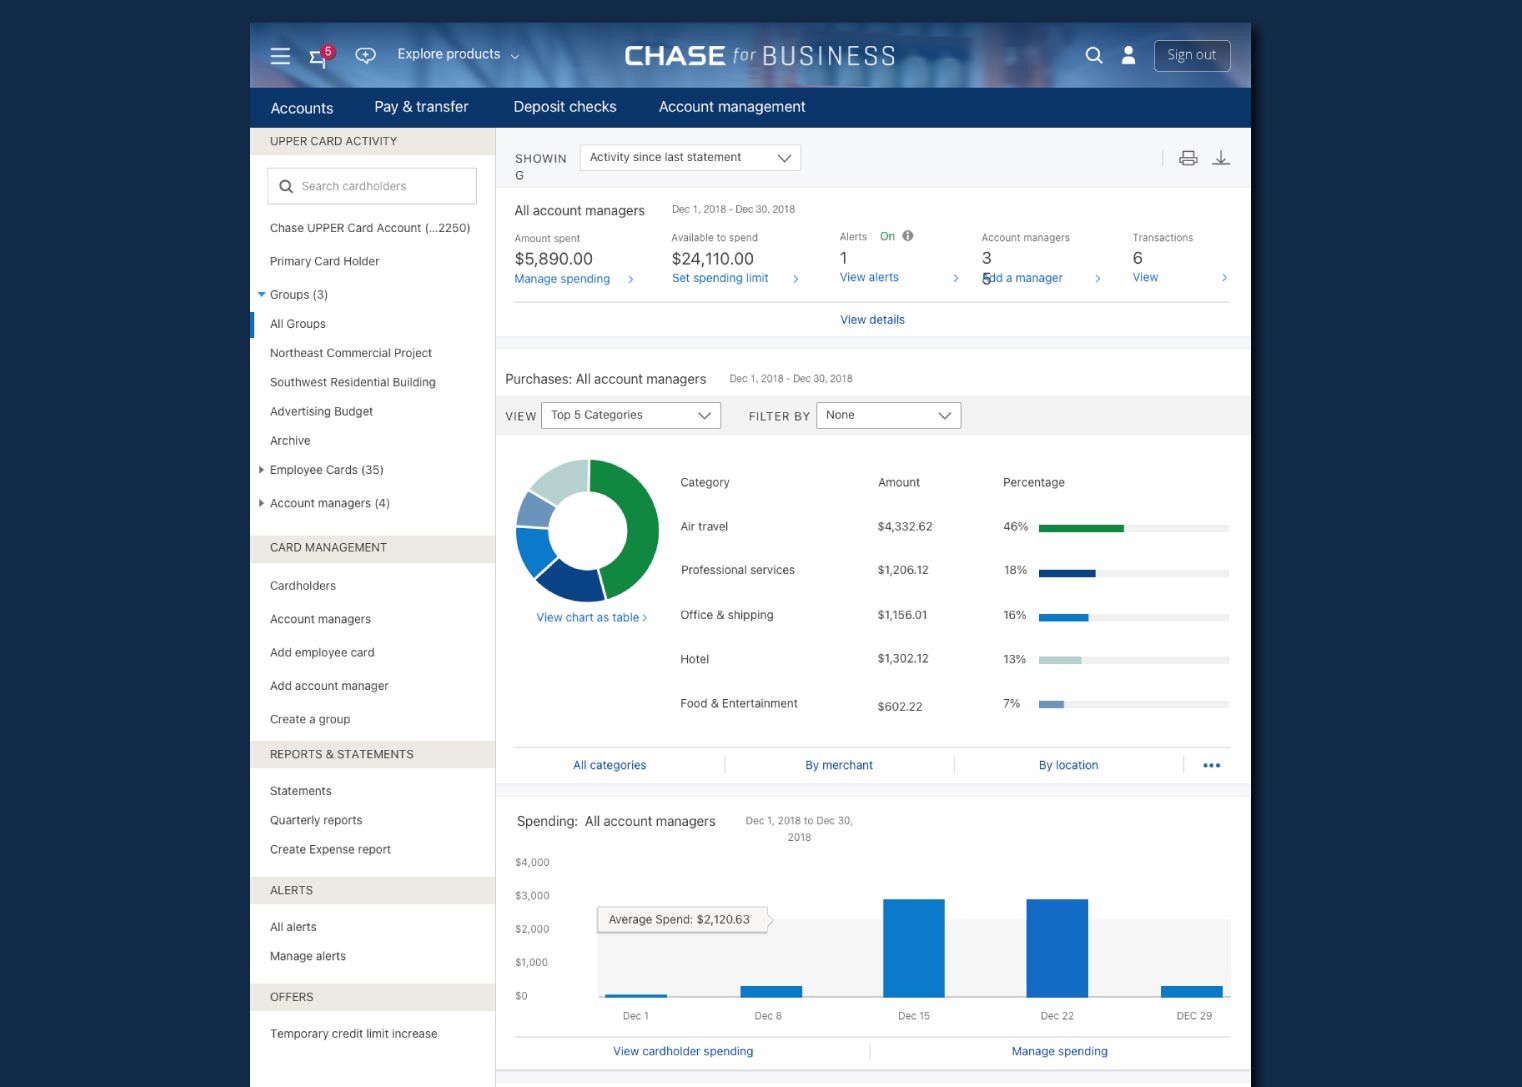The height and width of the screenshot is (1087, 1522).
Task: Click View cardholder spending link
Action: coord(683,1051)
